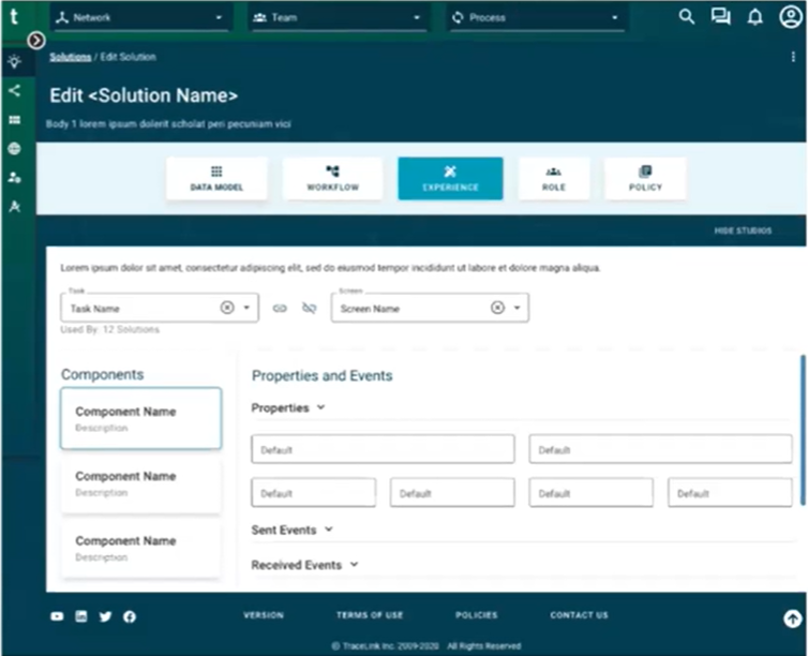Expand the left sidebar with arrow button
808x656 pixels.
36,40
